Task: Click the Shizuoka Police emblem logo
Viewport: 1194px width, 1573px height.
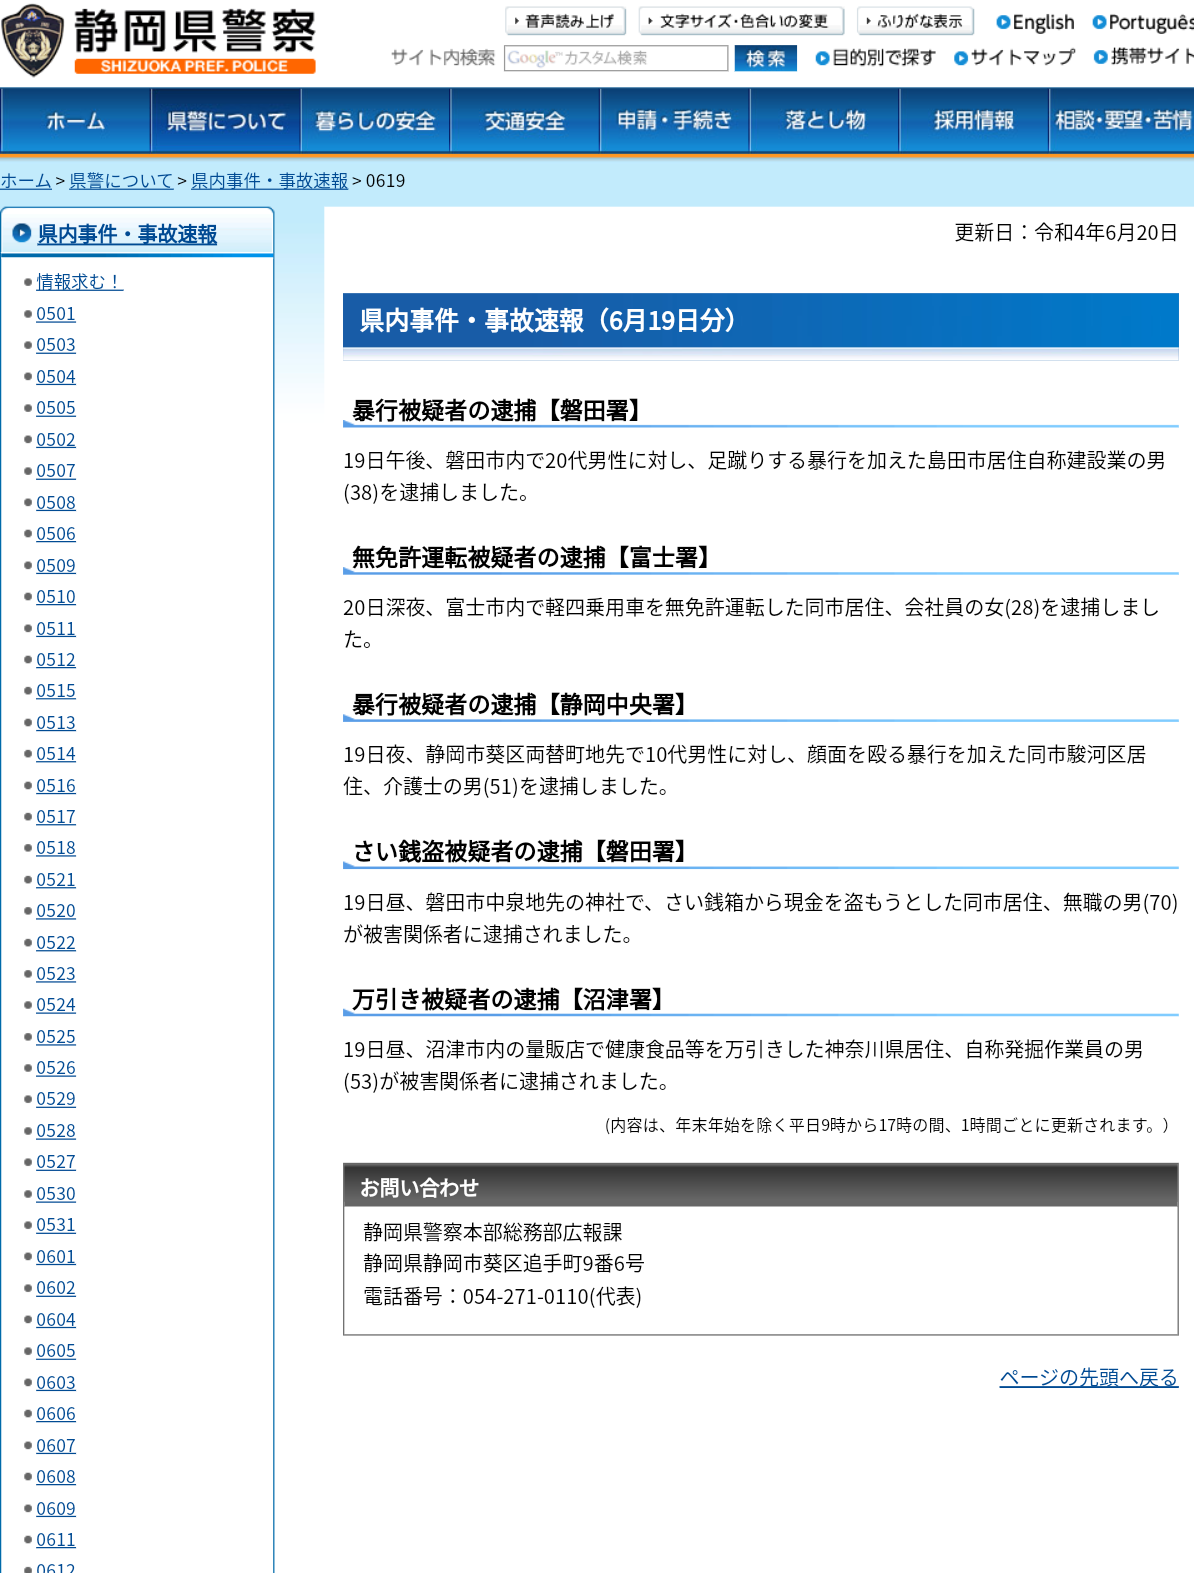Action: (32, 41)
